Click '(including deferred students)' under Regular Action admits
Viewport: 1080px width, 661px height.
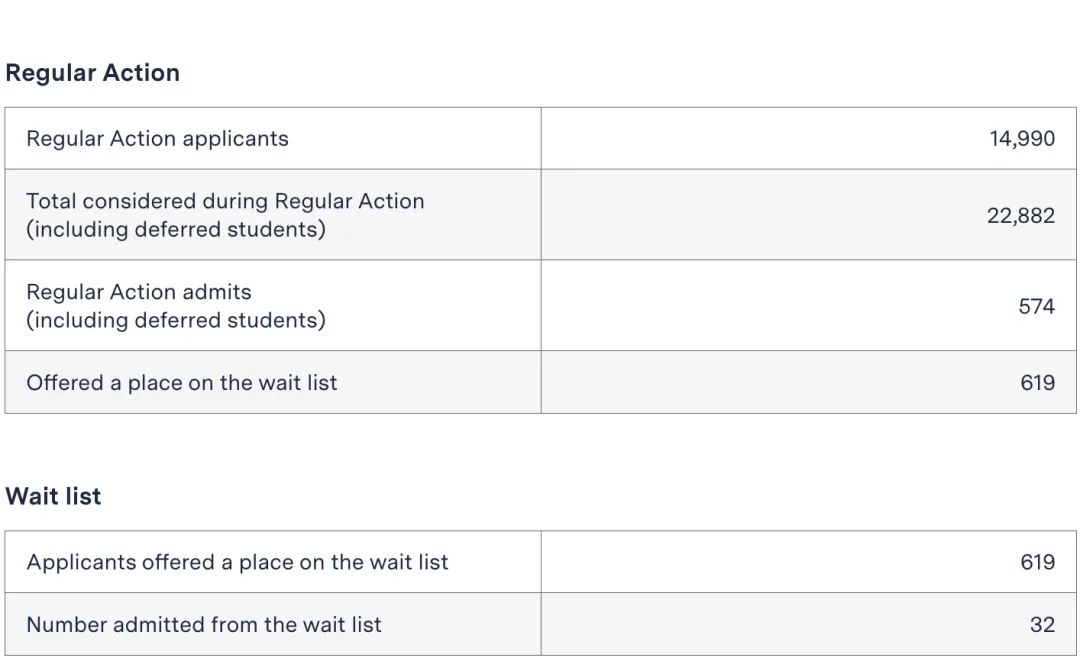point(176,320)
